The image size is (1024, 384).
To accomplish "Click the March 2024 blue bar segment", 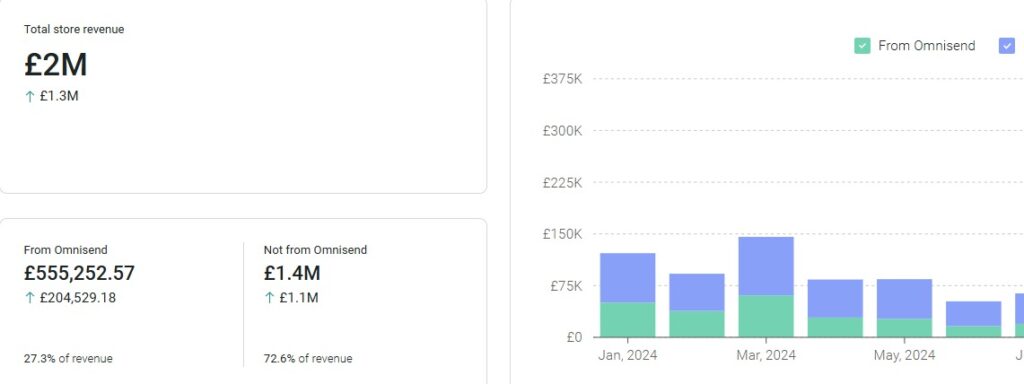I will click(766, 266).
